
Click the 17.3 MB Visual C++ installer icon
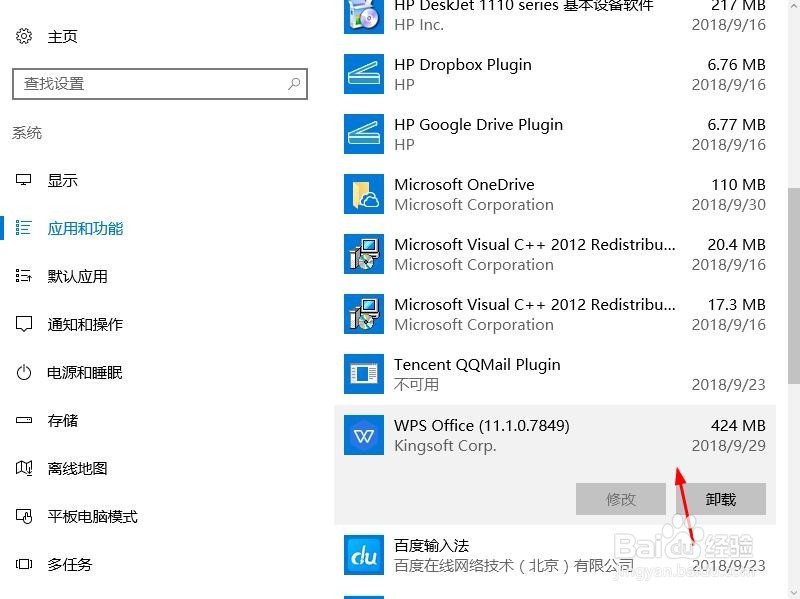pyautogui.click(x=364, y=314)
